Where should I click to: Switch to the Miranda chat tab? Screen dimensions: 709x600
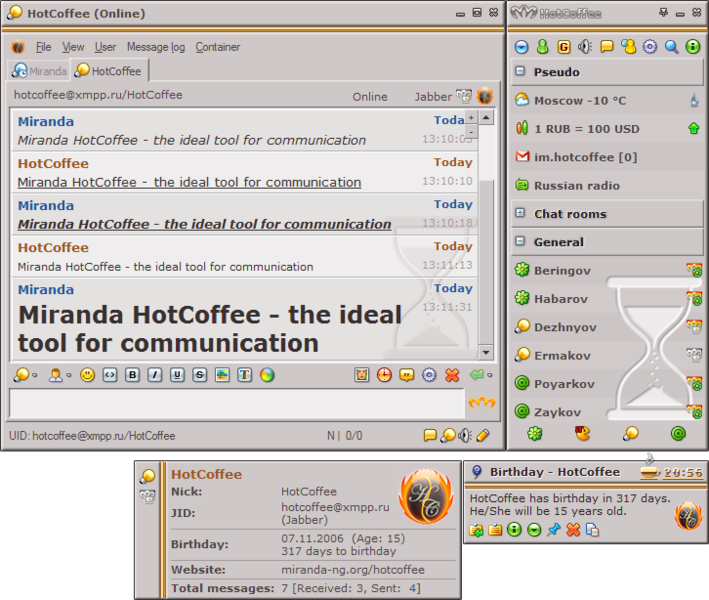click(x=39, y=71)
